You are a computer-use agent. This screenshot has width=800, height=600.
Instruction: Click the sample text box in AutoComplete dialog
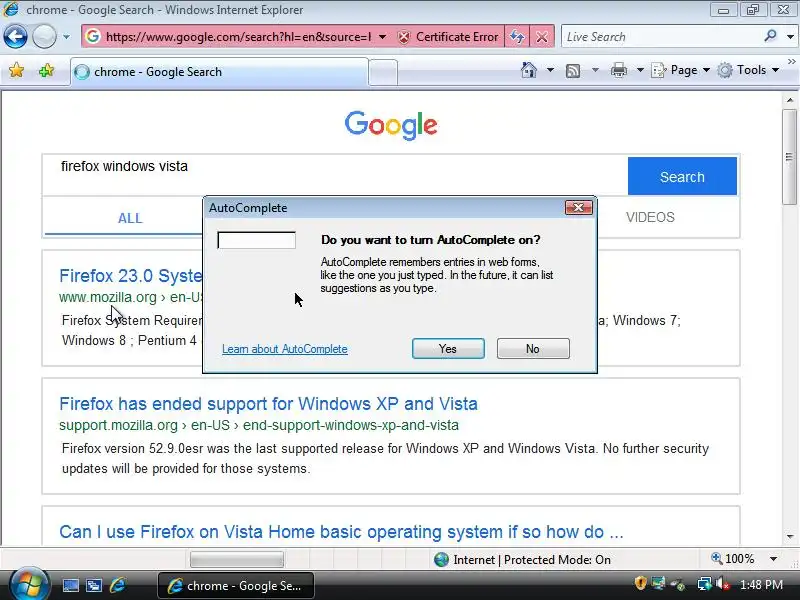point(256,240)
